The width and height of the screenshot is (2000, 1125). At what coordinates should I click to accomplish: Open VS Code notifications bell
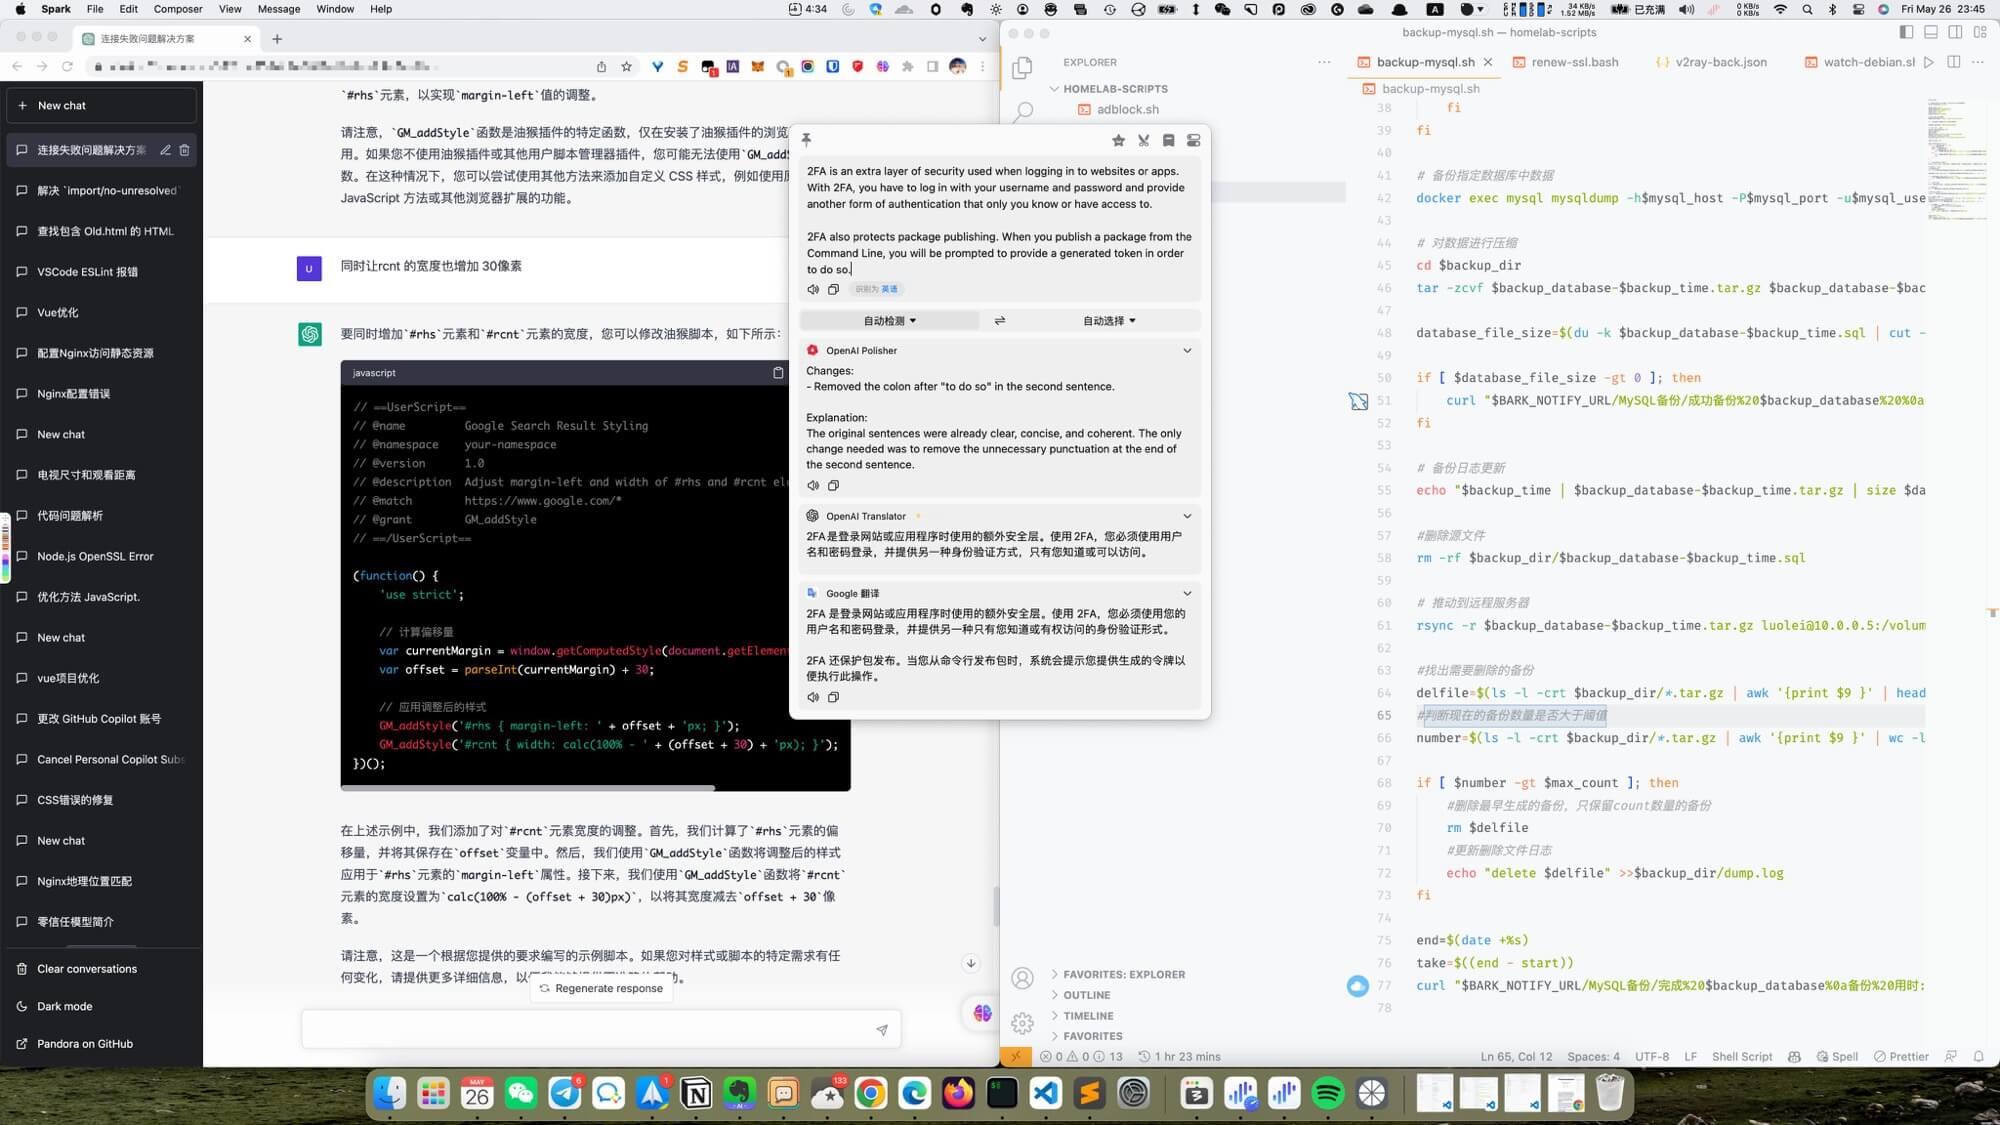click(1978, 1056)
